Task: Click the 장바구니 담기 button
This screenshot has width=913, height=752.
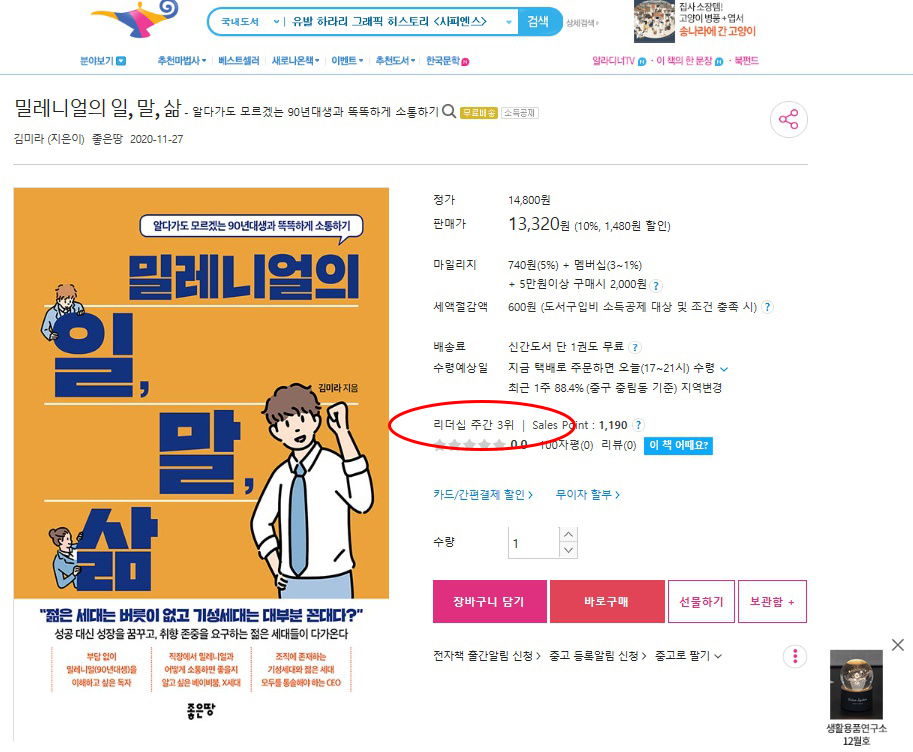Action: 490,602
